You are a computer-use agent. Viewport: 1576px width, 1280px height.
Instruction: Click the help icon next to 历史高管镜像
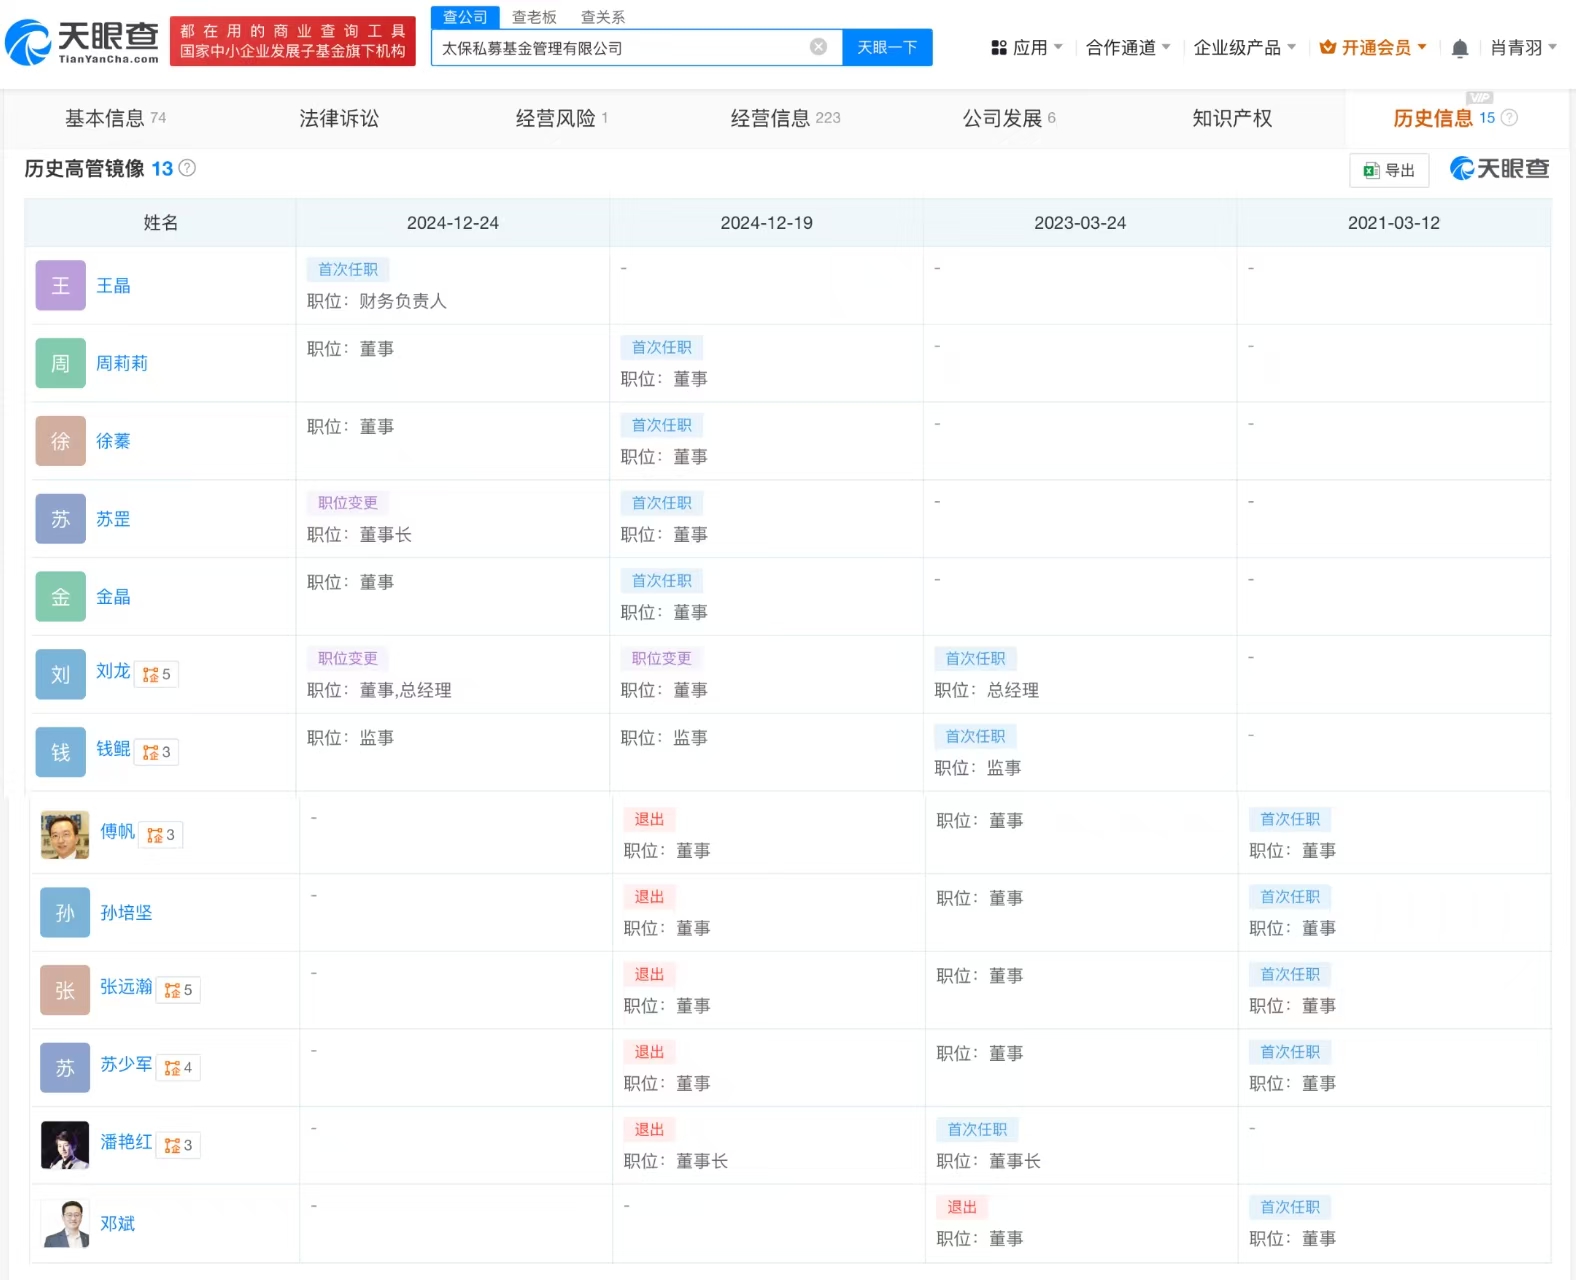(x=187, y=168)
